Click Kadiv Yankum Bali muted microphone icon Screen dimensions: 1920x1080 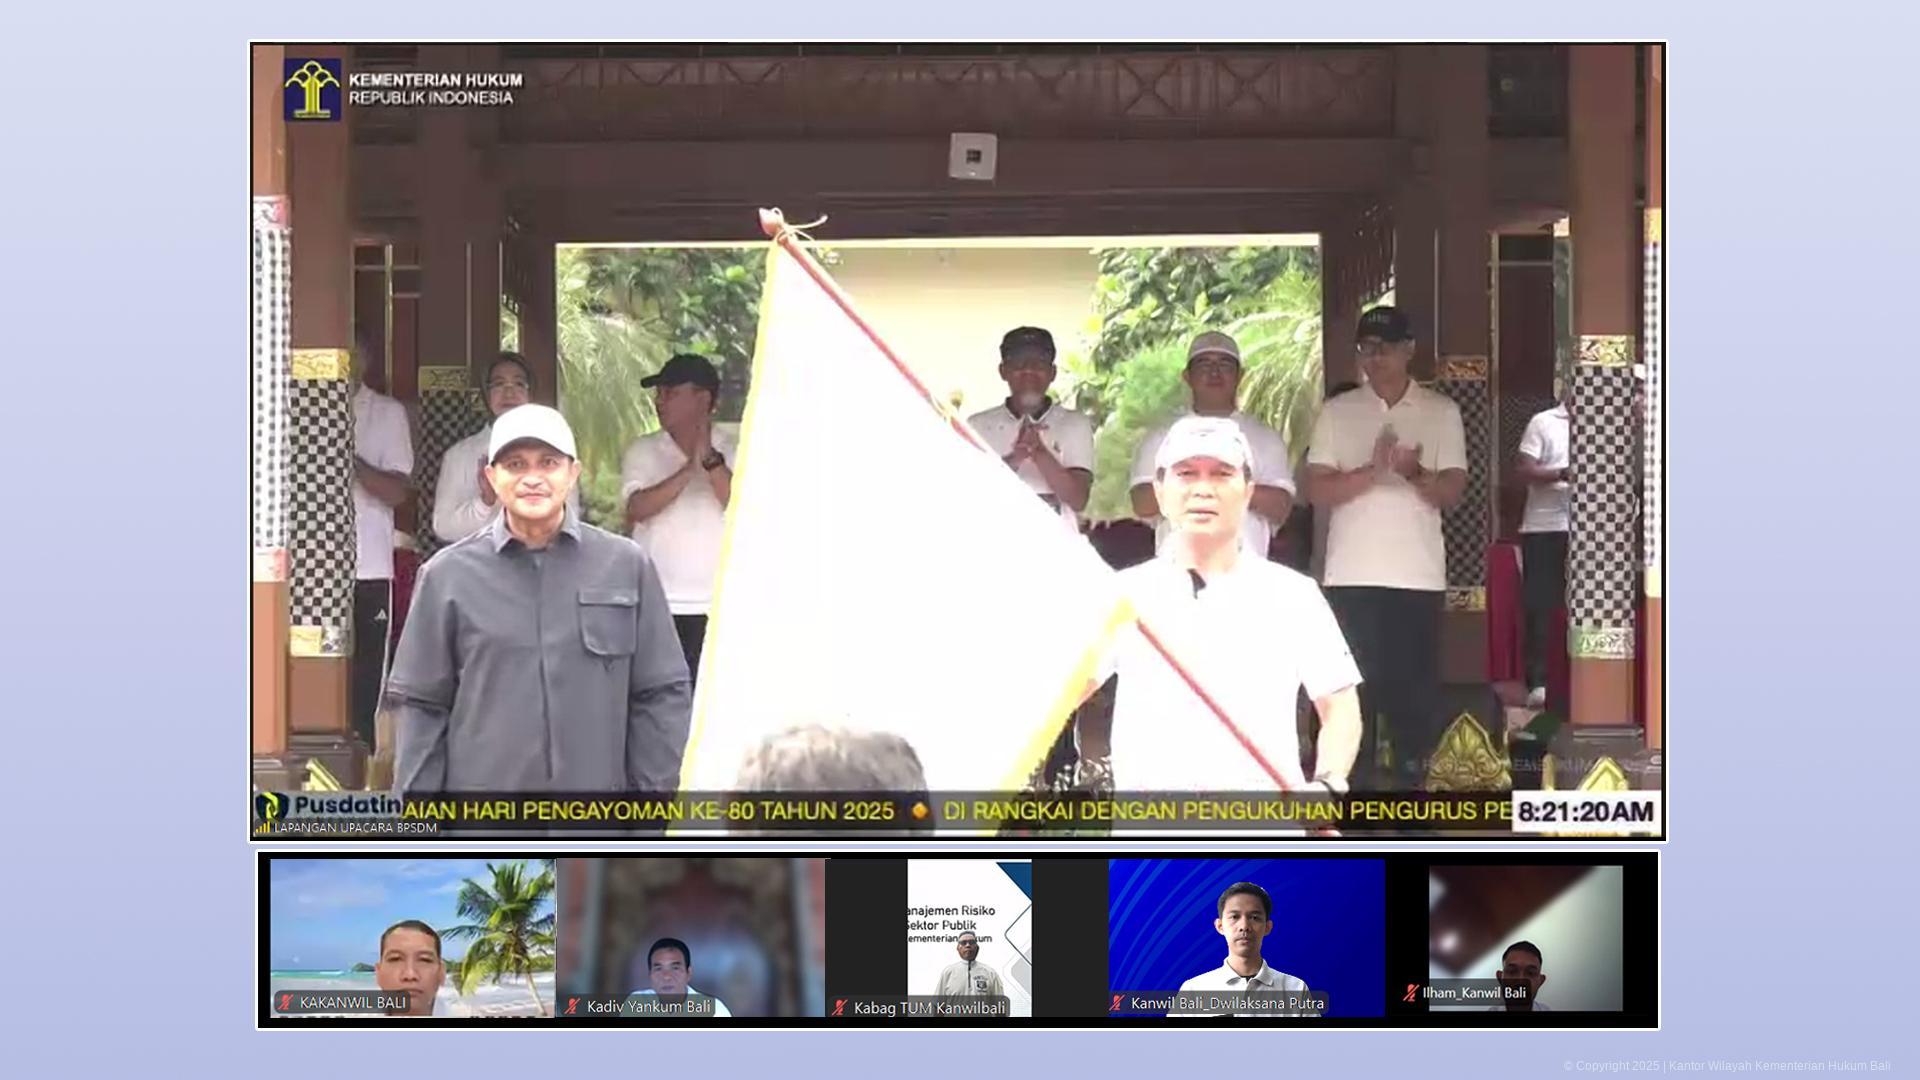tap(572, 1006)
